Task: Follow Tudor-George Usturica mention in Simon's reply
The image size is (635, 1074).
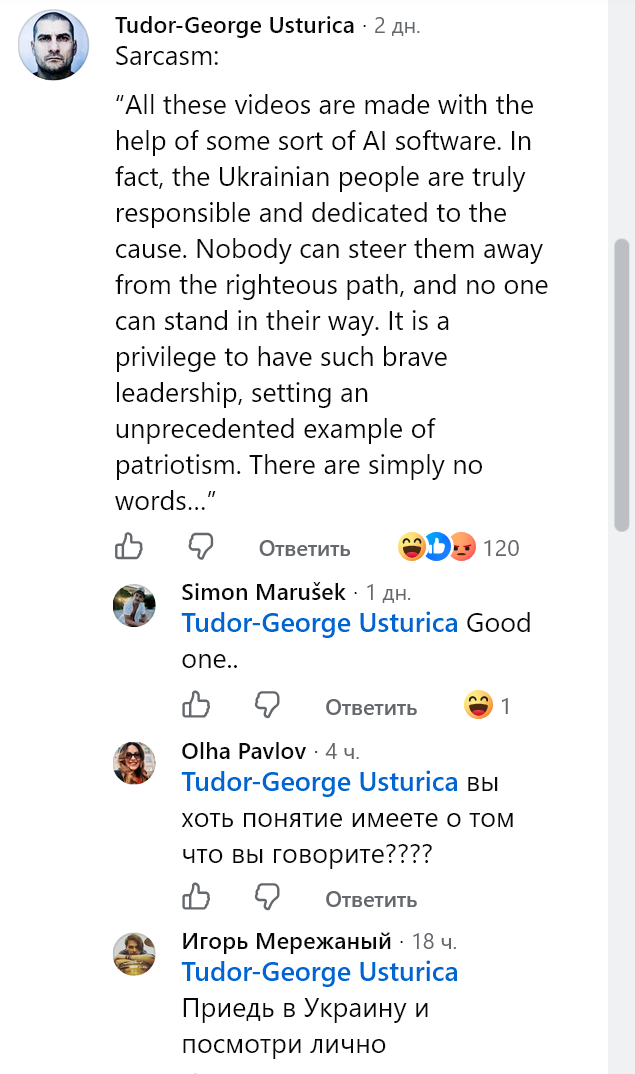Action: pos(319,623)
